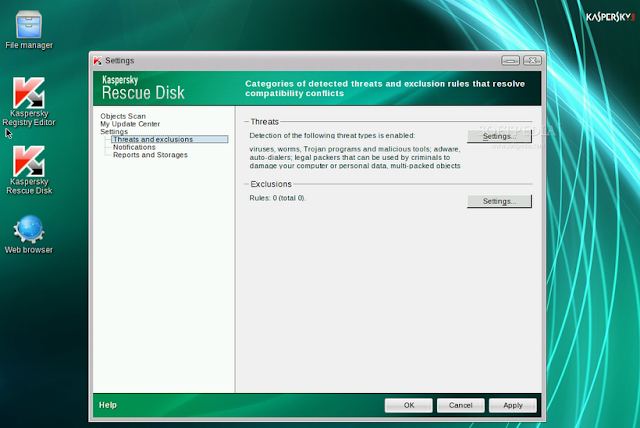The image size is (640, 428).
Task: Click the 'viruses, worms, Trojan programs' description
Action: click(355, 157)
